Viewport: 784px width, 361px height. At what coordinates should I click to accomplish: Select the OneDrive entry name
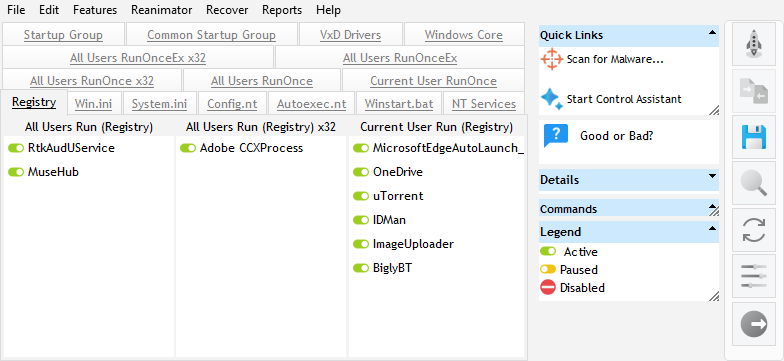pos(398,172)
